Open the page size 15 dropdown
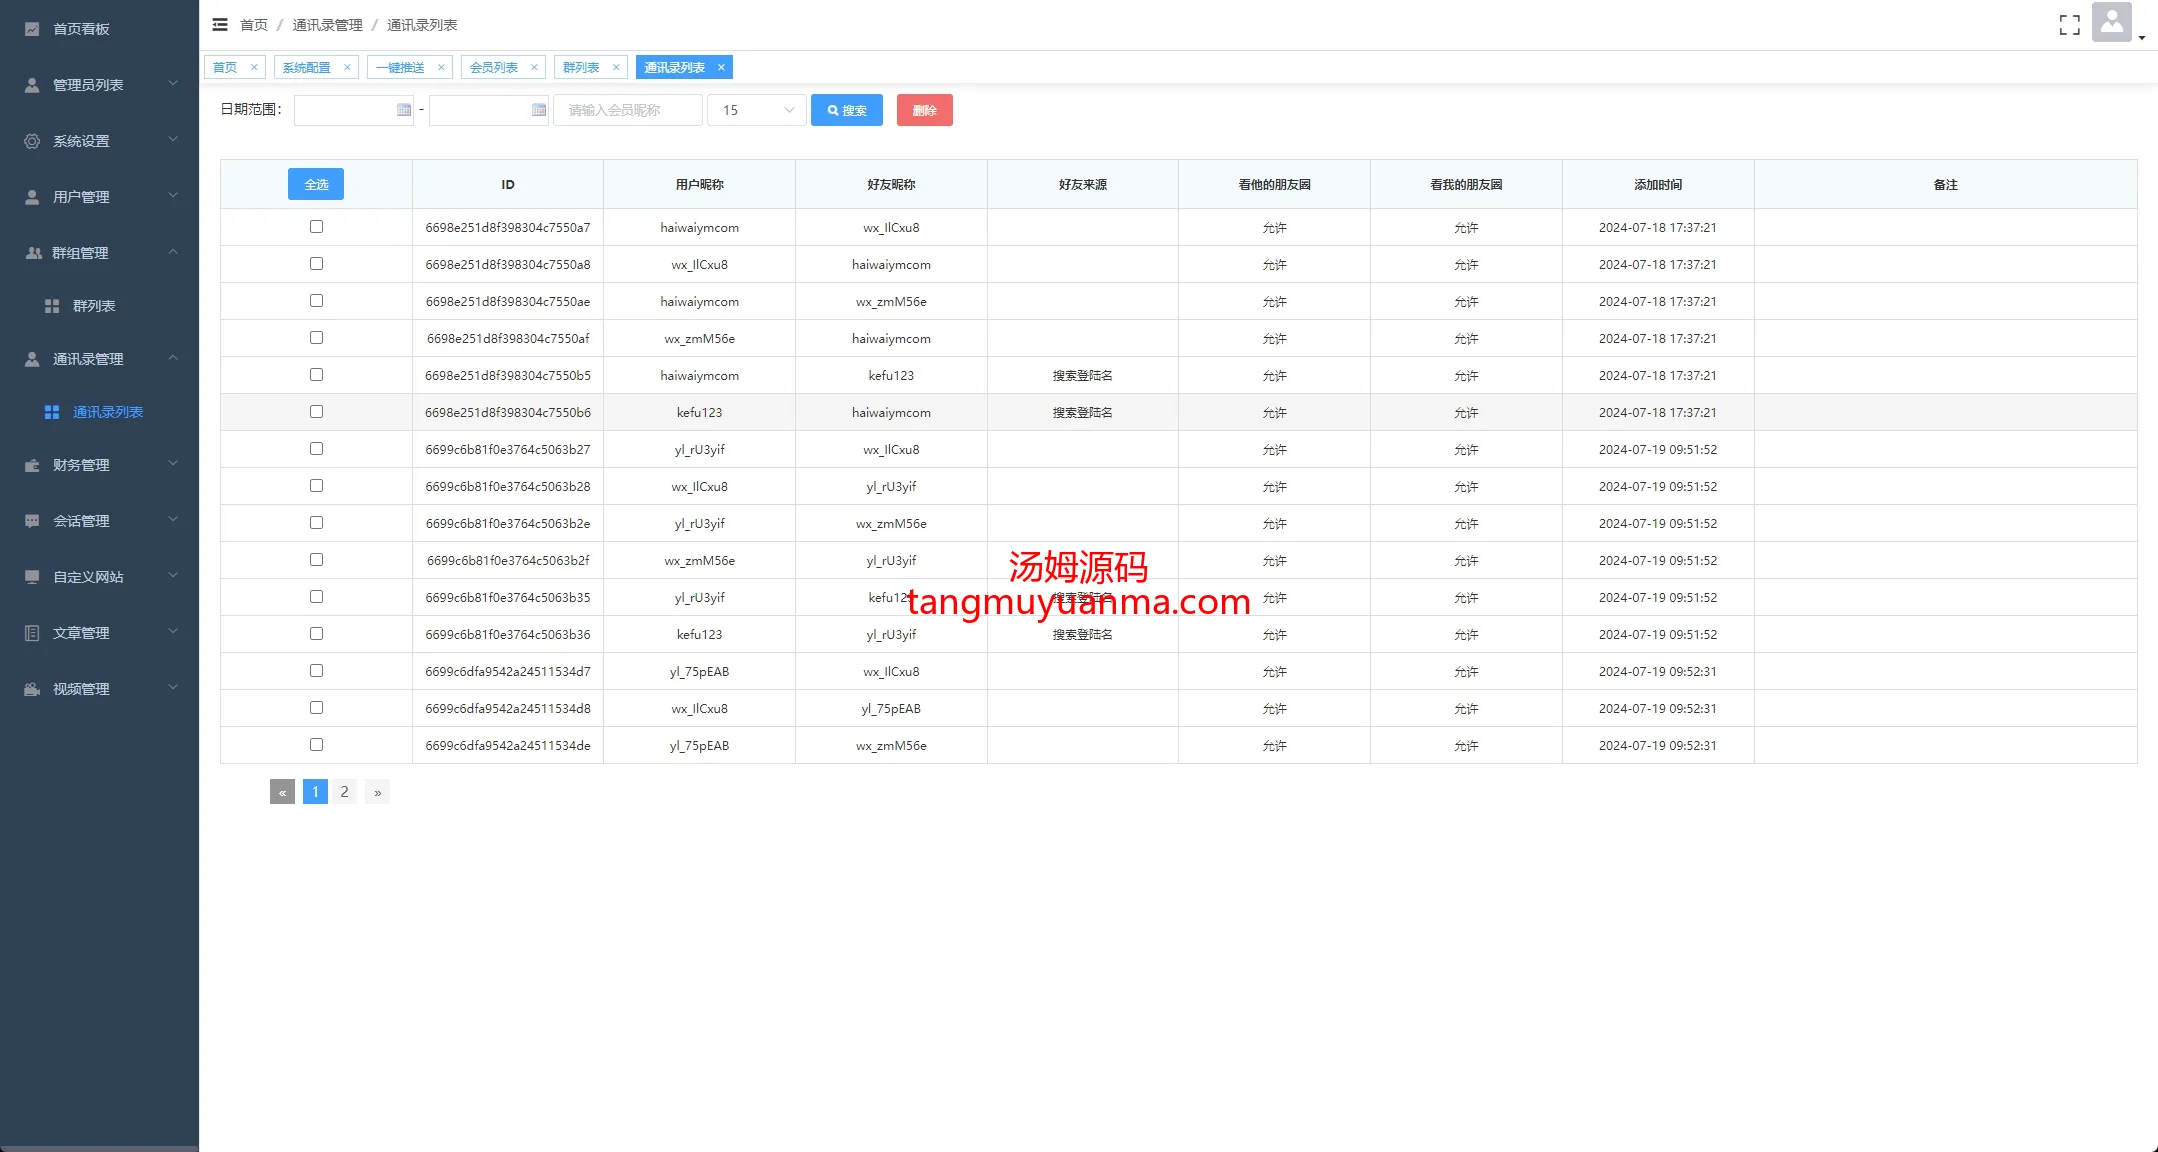 click(x=756, y=110)
